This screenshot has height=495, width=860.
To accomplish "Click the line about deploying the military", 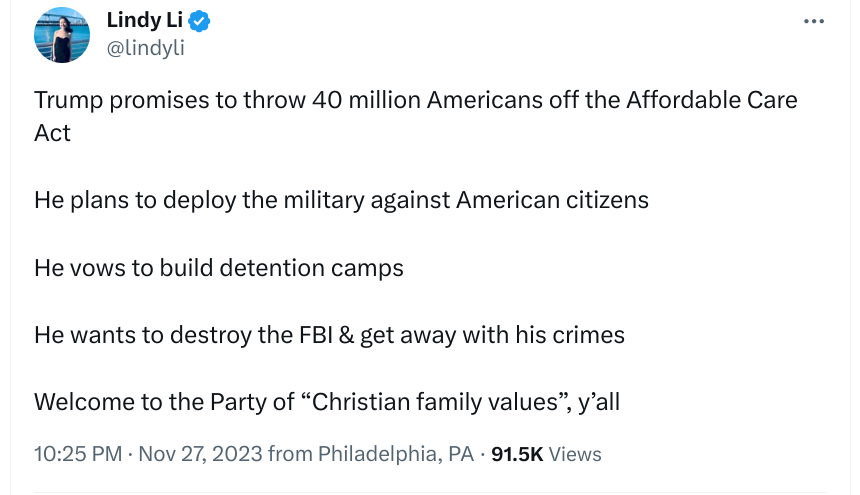I will (341, 199).
